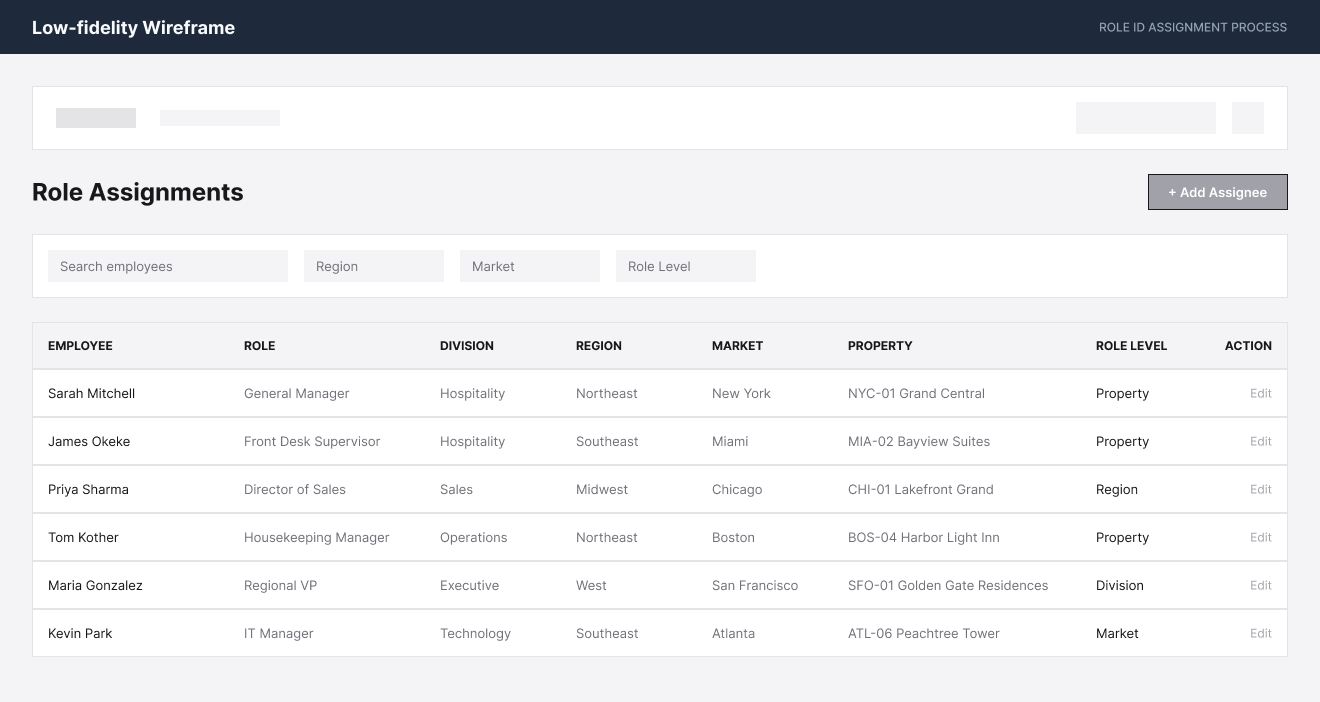Click the San Francisco market cell

(x=755, y=585)
